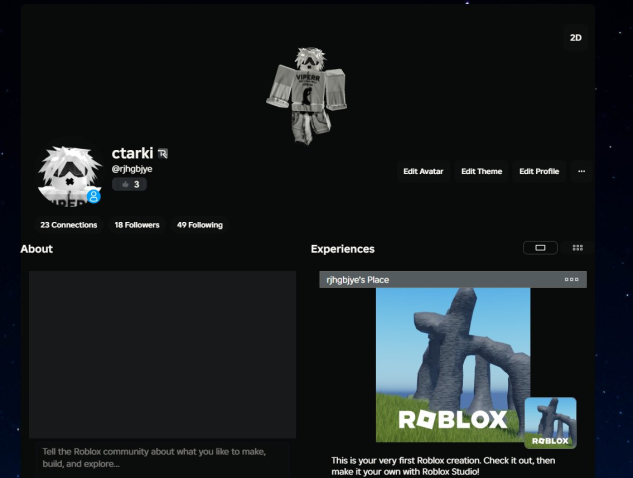Open rjhgbjye's Place title link
The width and height of the screenshot is (633, 478).
pos(358,280)
